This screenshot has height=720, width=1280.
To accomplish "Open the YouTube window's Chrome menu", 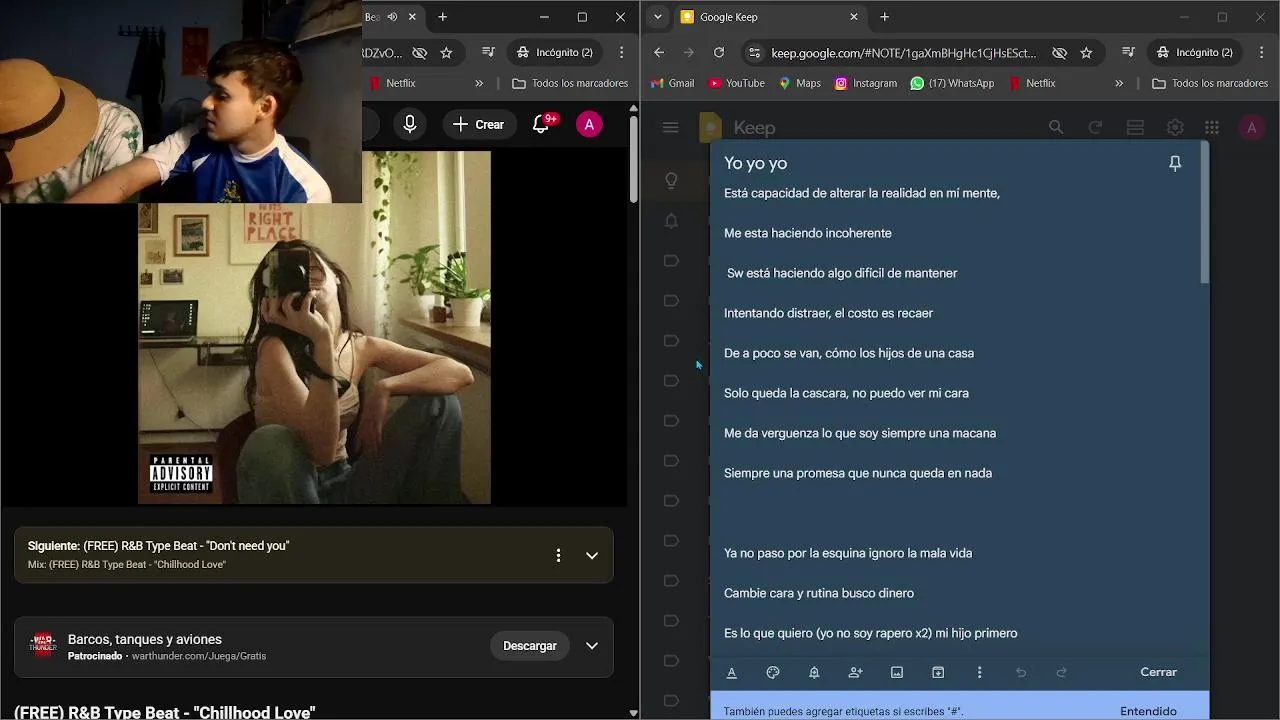I will 622,52.
